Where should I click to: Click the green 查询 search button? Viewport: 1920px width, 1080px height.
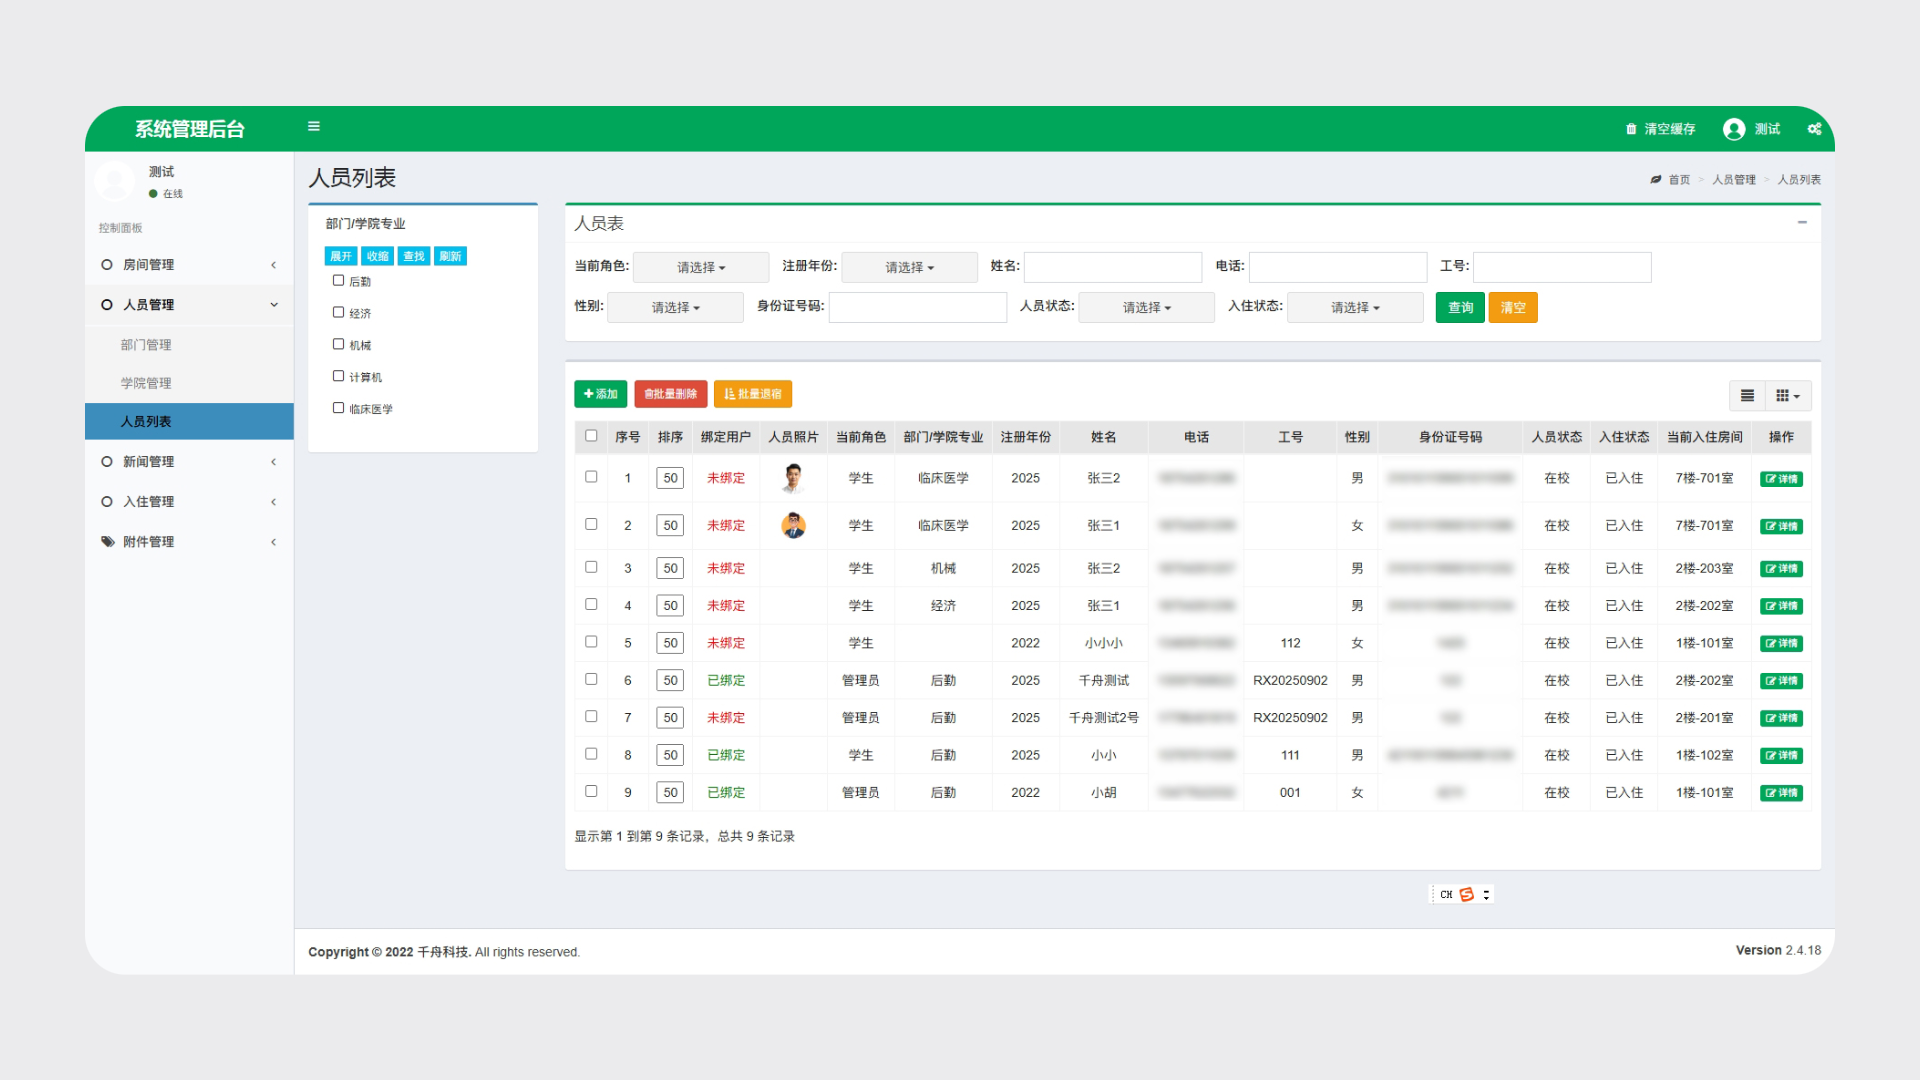tap(1460, 308)
